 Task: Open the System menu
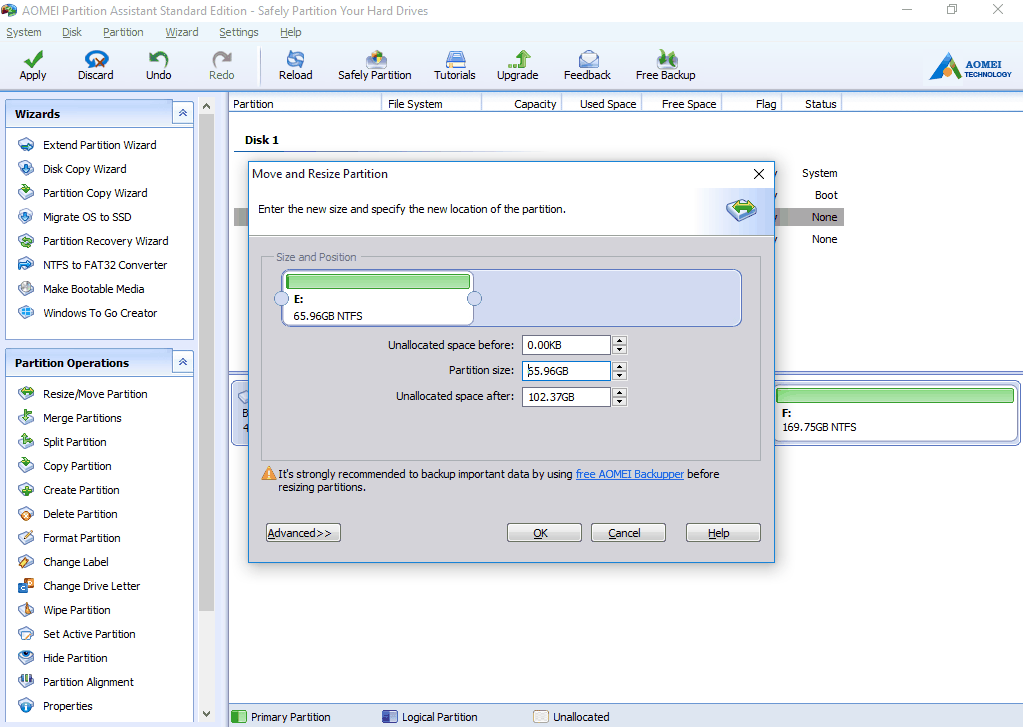[x=23, y=32]
